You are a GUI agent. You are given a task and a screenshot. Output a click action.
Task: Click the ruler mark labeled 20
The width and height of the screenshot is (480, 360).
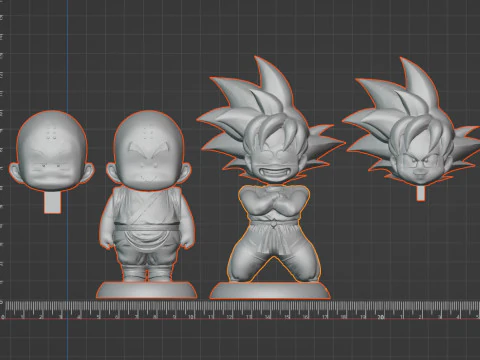click(381, 317)
